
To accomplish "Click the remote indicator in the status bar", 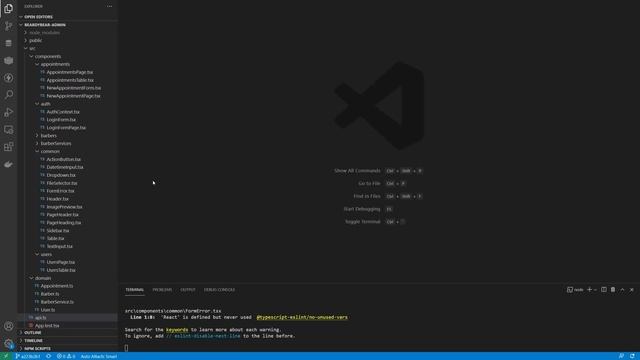I will (6, 356).
